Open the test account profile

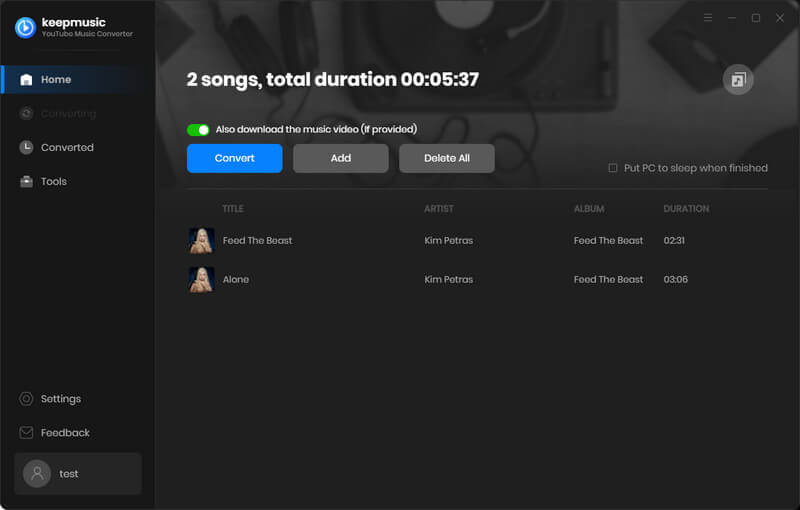pyautogui.click(x=78, y=474)
